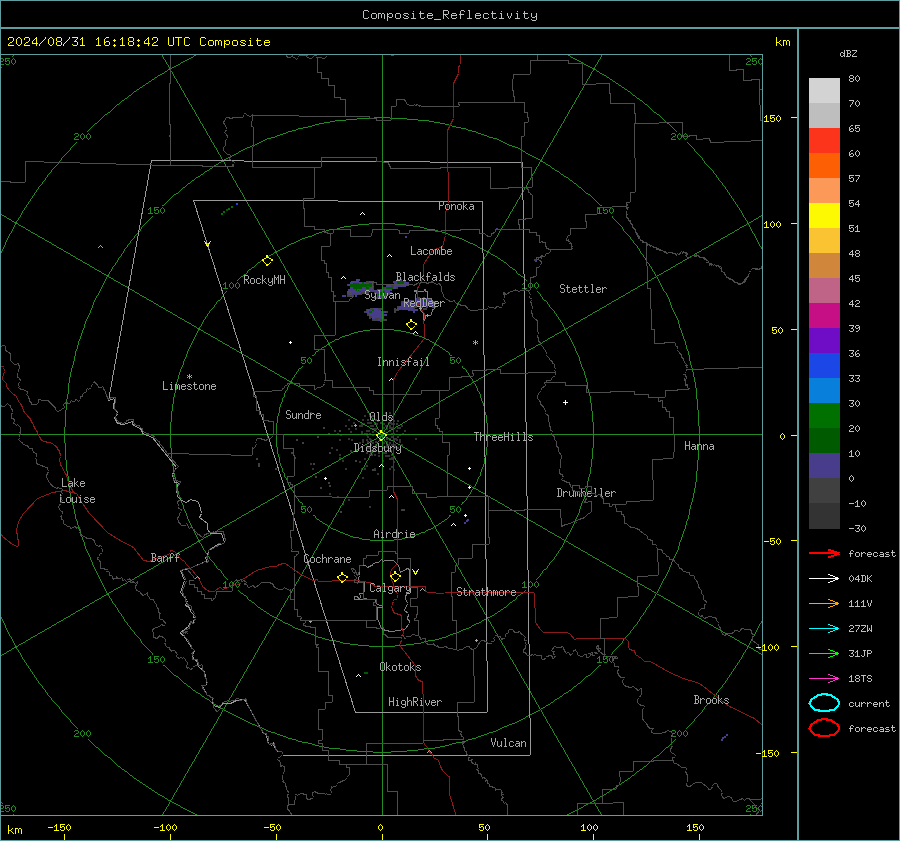The image size is (900, 841).
Task: Click the cyan current ellipse icon
Action: coord(824,703)
